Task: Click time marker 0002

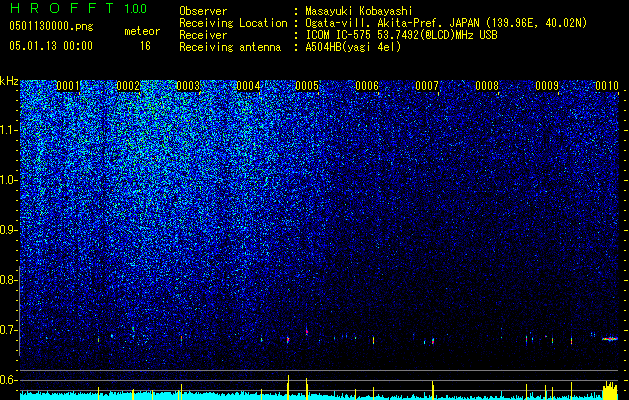Action: [128, 86]
